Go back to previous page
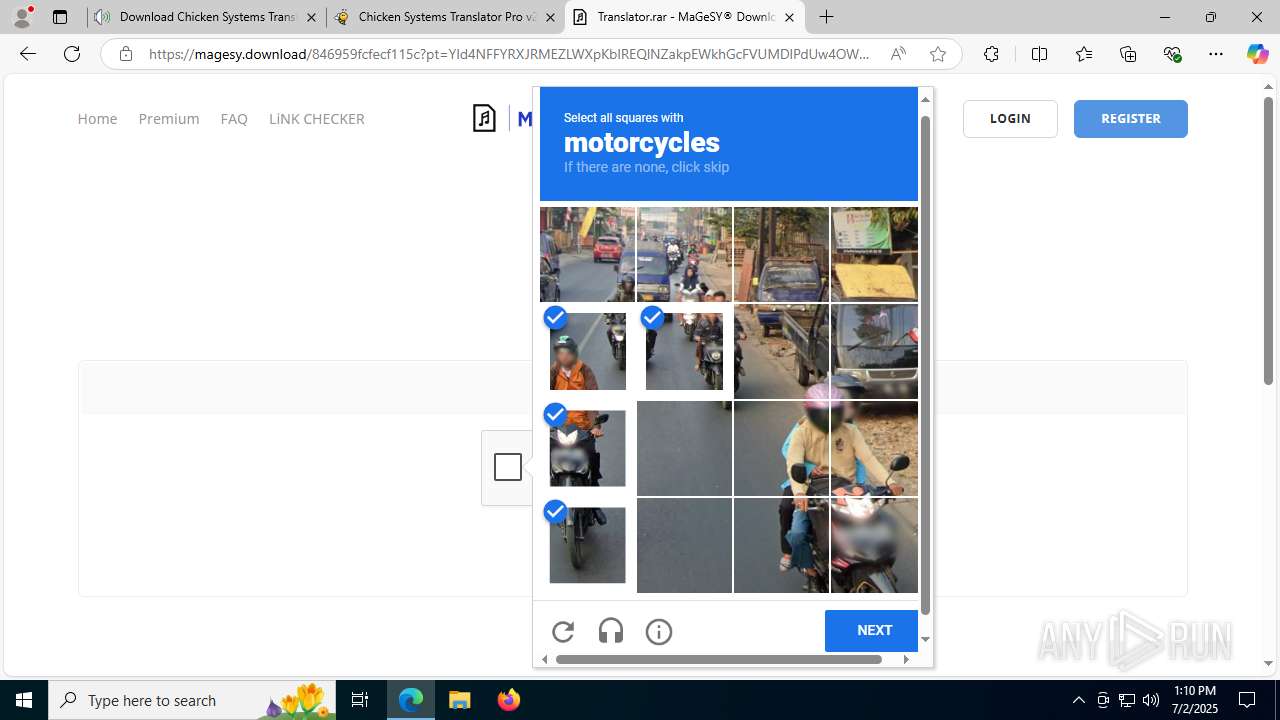Image resolution: width=1280 pixels, height=720 pixels. click(x=28, y=54)
